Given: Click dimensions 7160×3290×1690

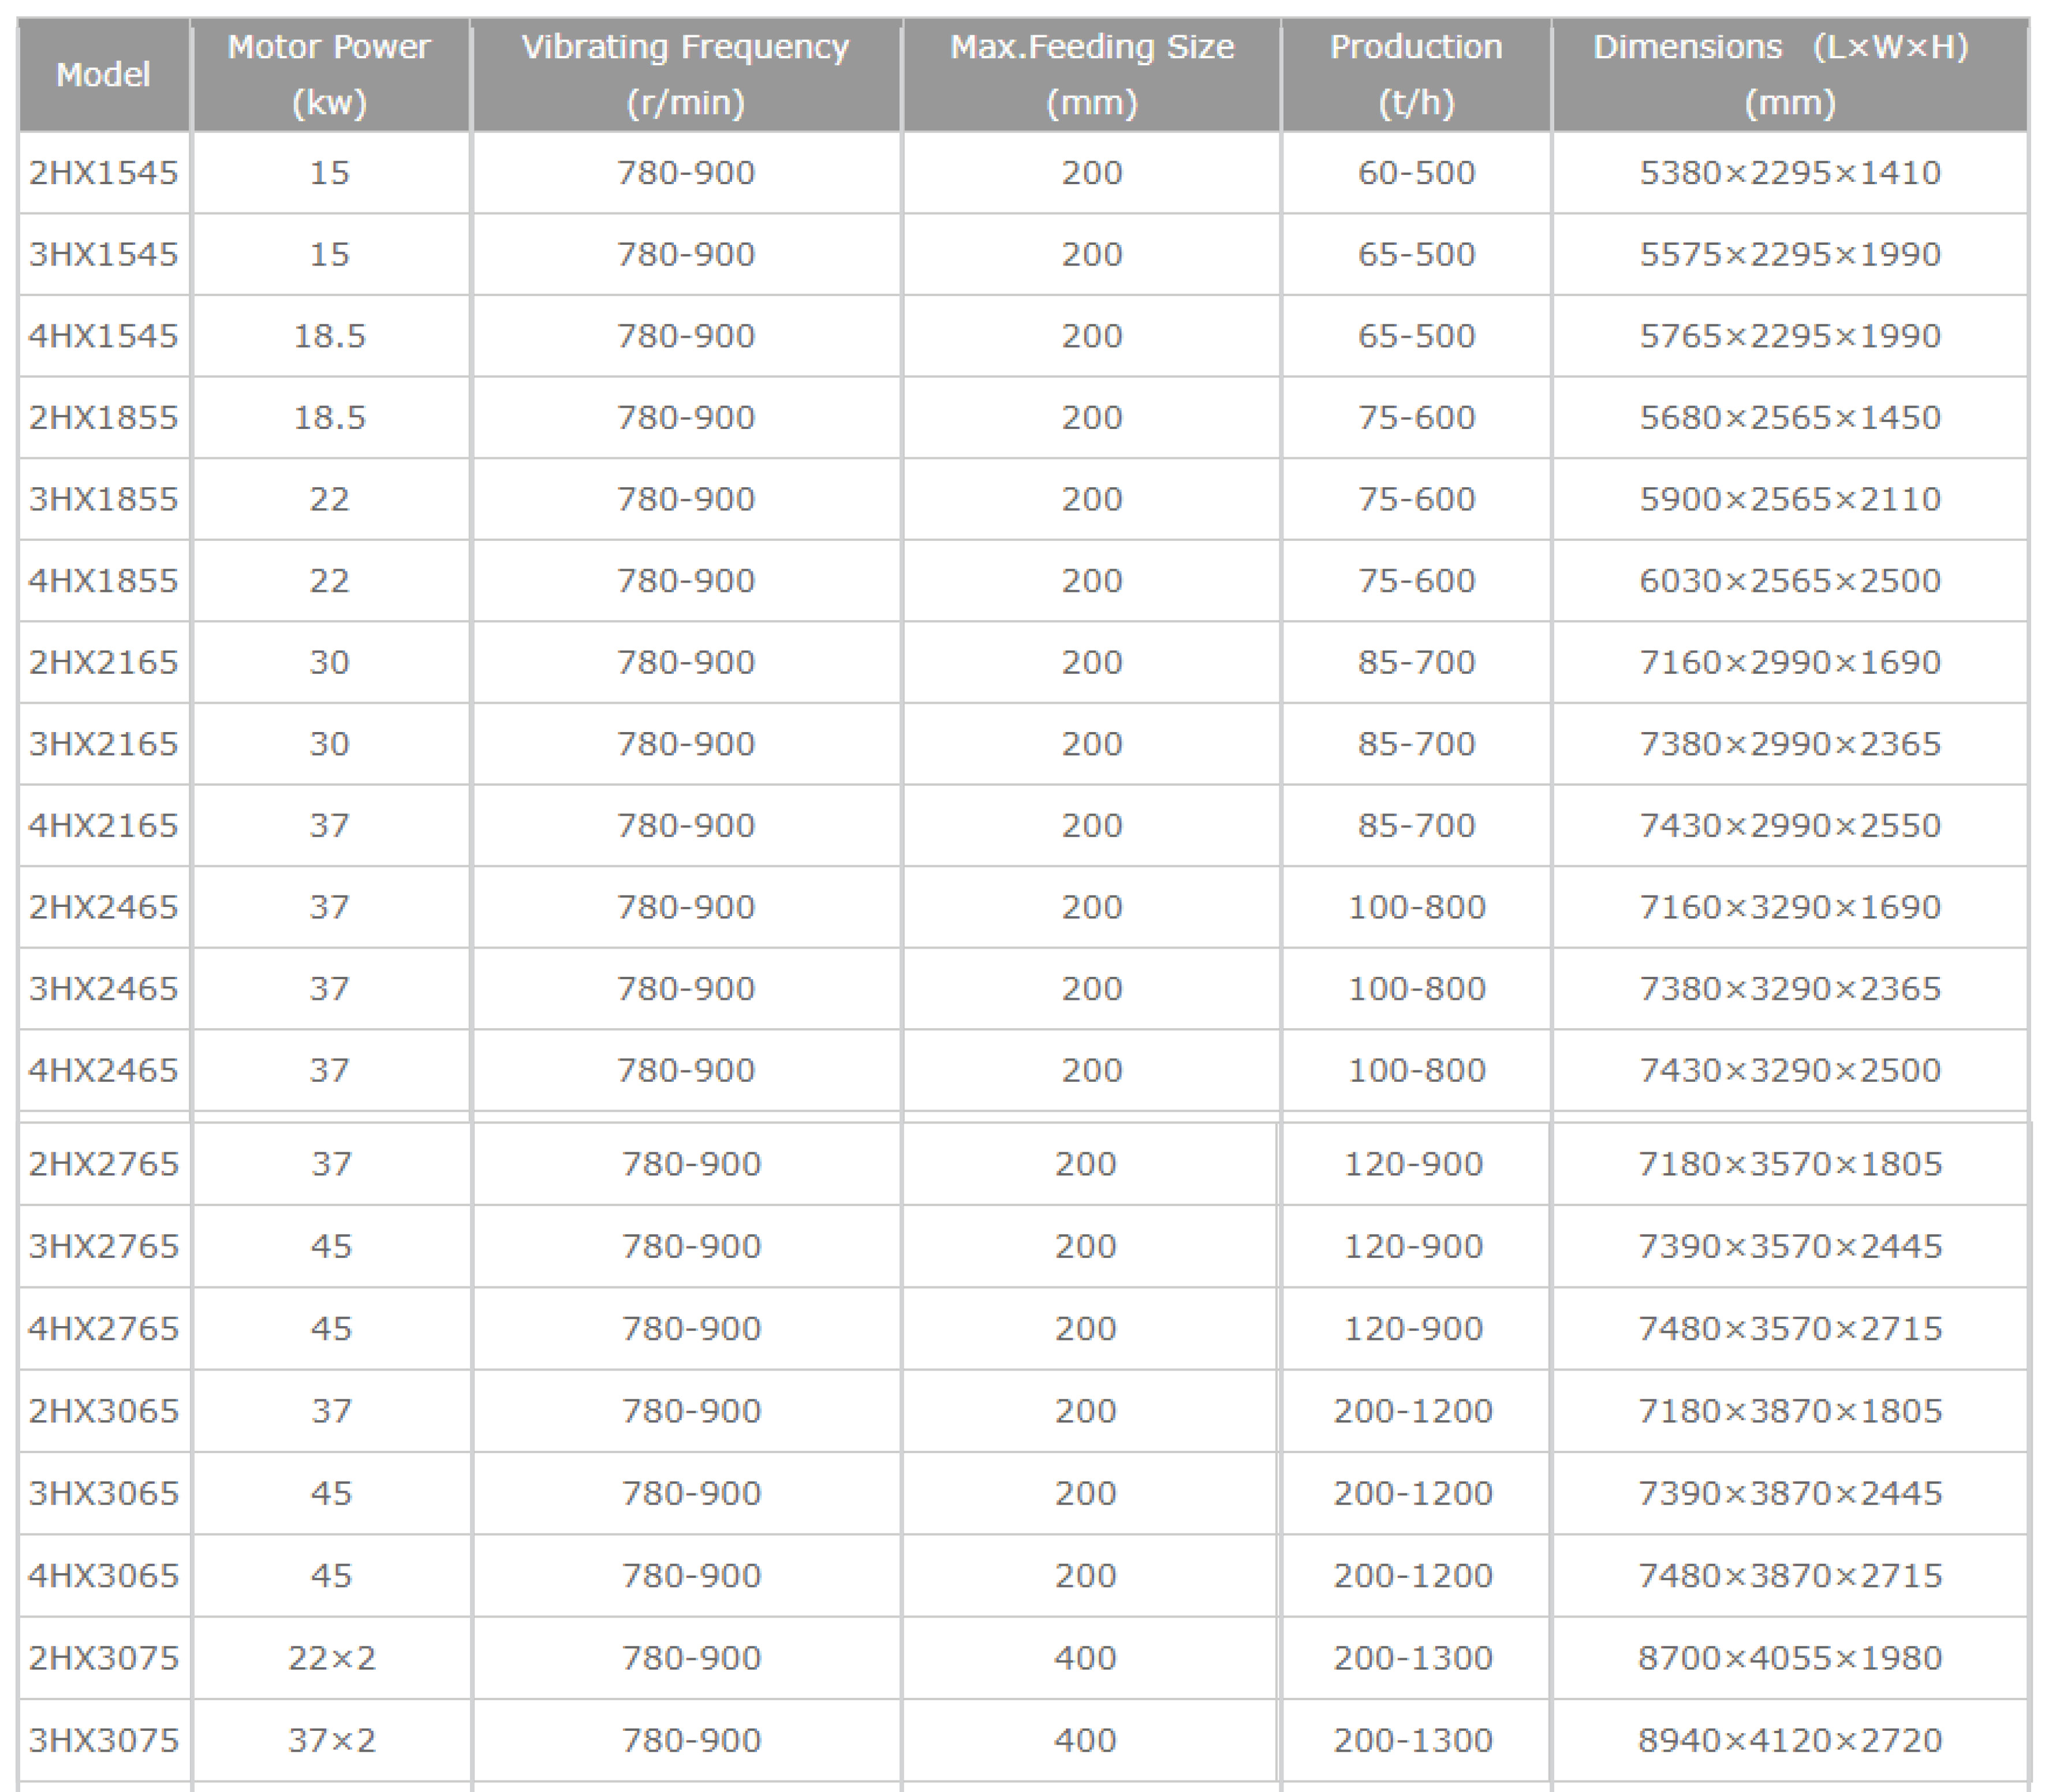Looking at the screenshot, I should pyautogui.click(x=1790, y=907).
